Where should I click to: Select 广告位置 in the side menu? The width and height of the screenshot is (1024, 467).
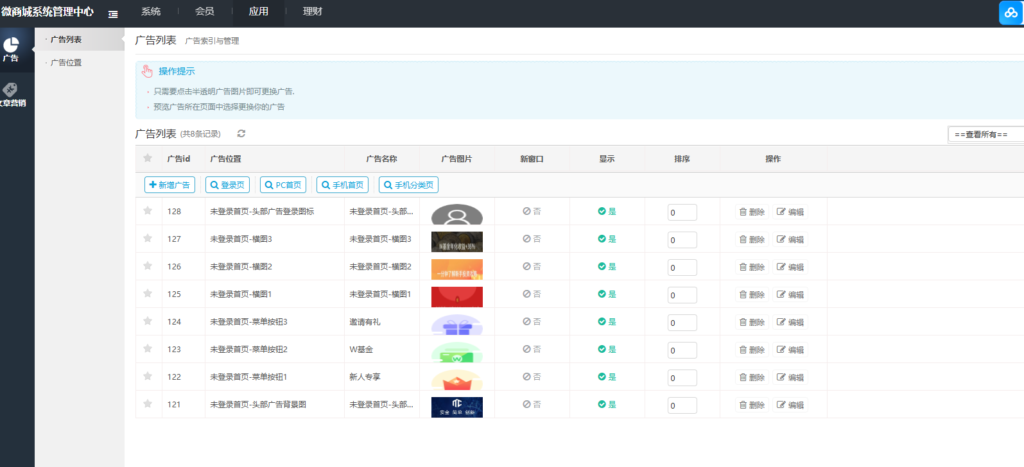66,63
